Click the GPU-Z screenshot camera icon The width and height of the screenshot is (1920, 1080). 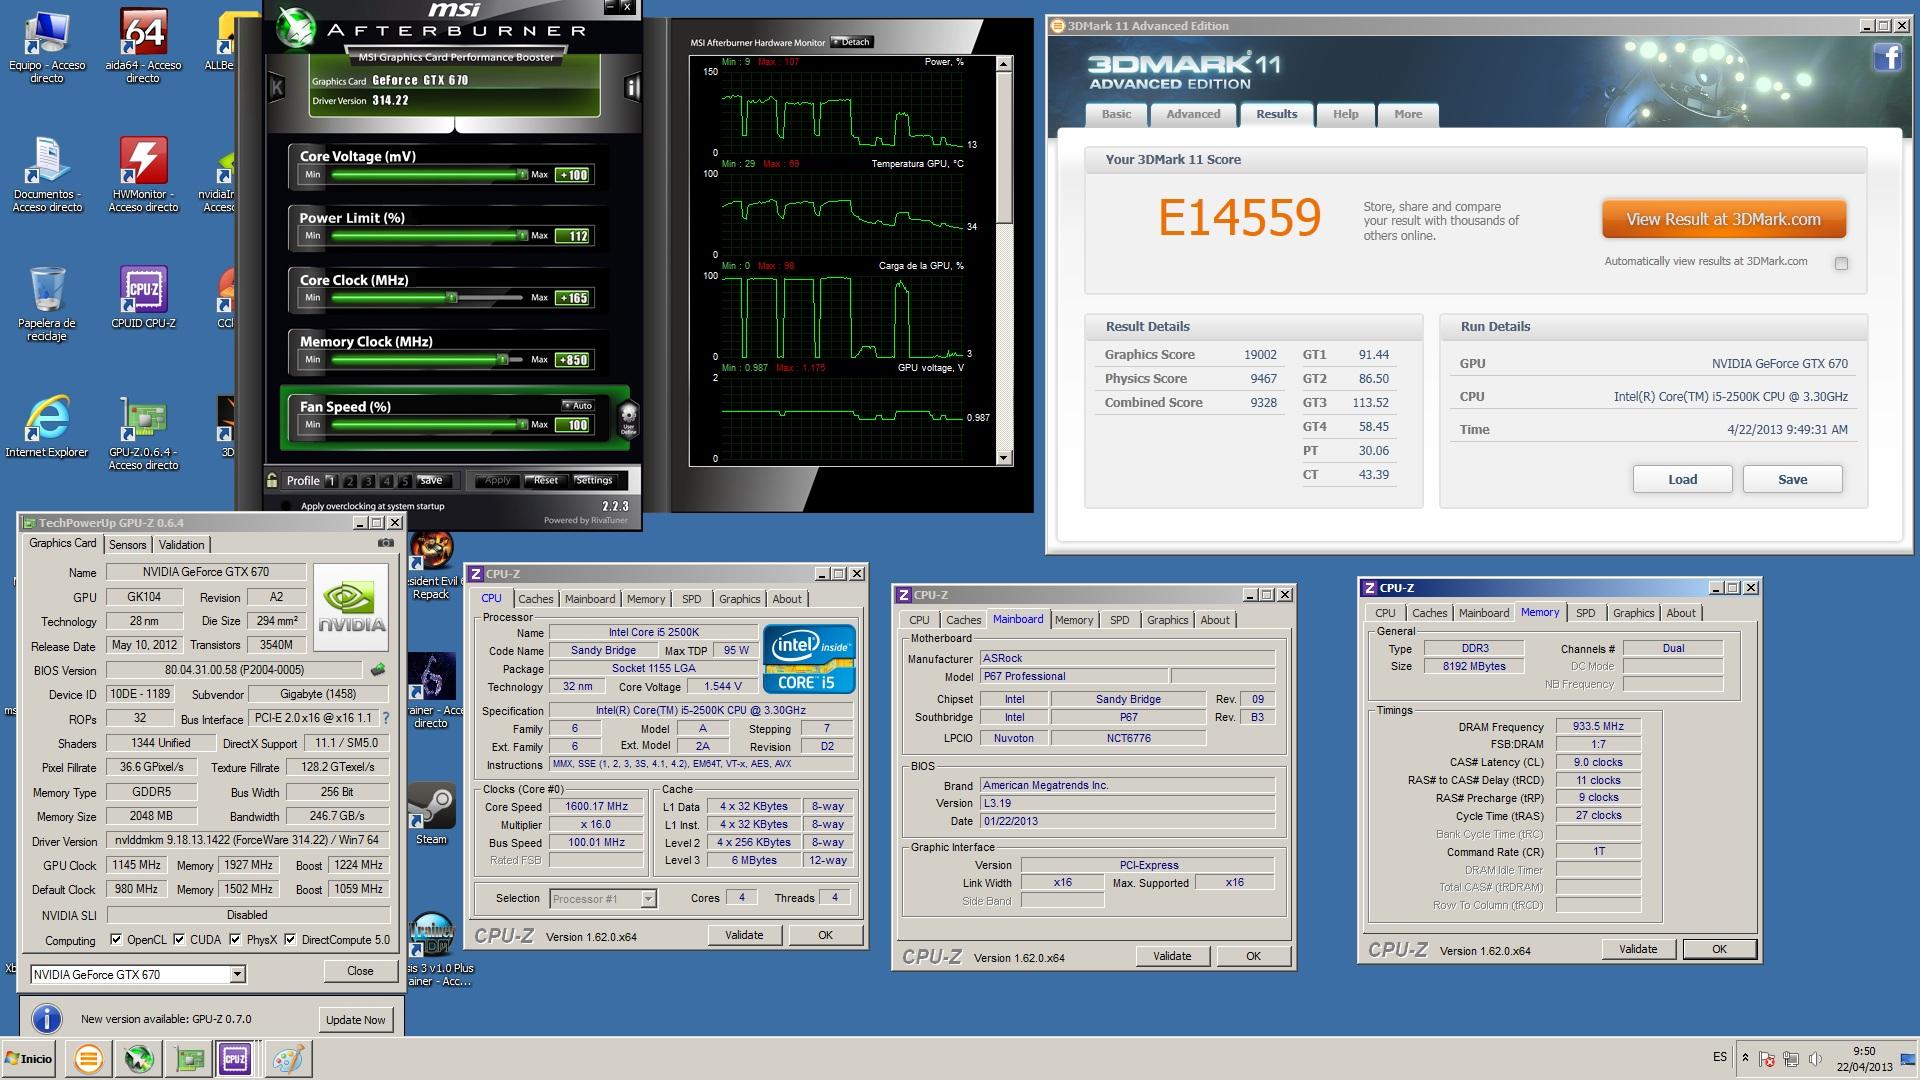[385, 543]
